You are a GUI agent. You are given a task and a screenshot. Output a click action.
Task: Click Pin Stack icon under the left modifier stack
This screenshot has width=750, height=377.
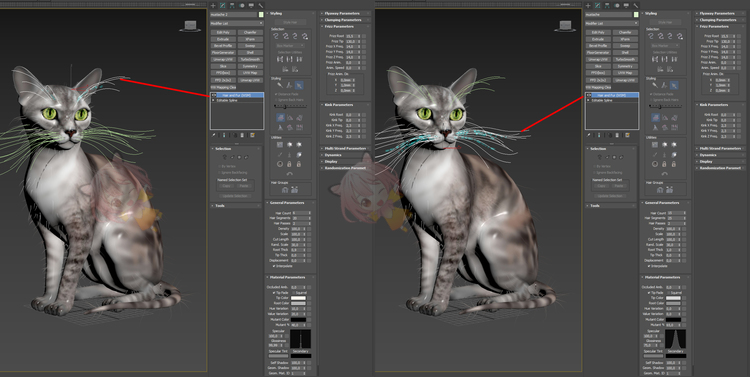[x=214, y=135]
